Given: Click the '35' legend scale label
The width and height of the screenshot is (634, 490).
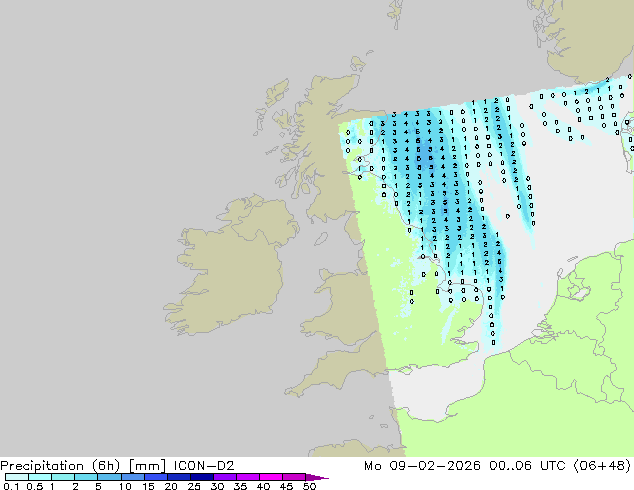Looking at the screenshot, I should (240, 486).
